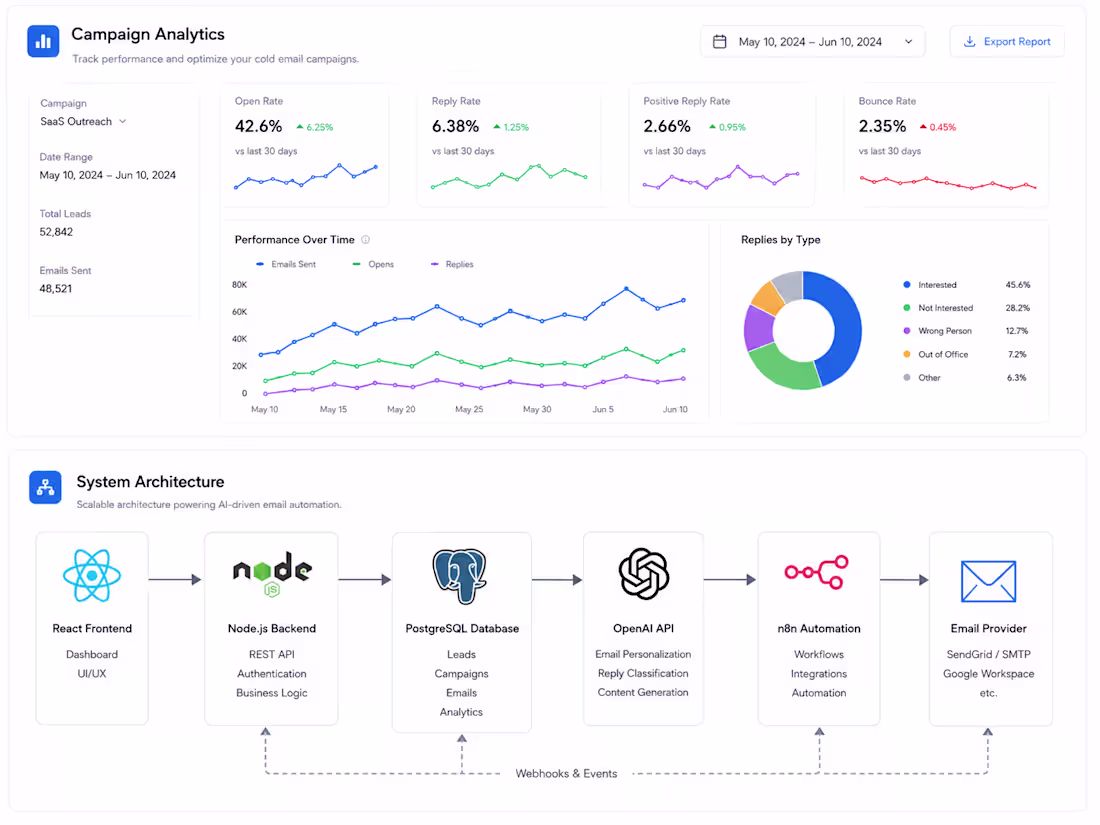Click the 80K y-axis label

[x=239, y=285]
